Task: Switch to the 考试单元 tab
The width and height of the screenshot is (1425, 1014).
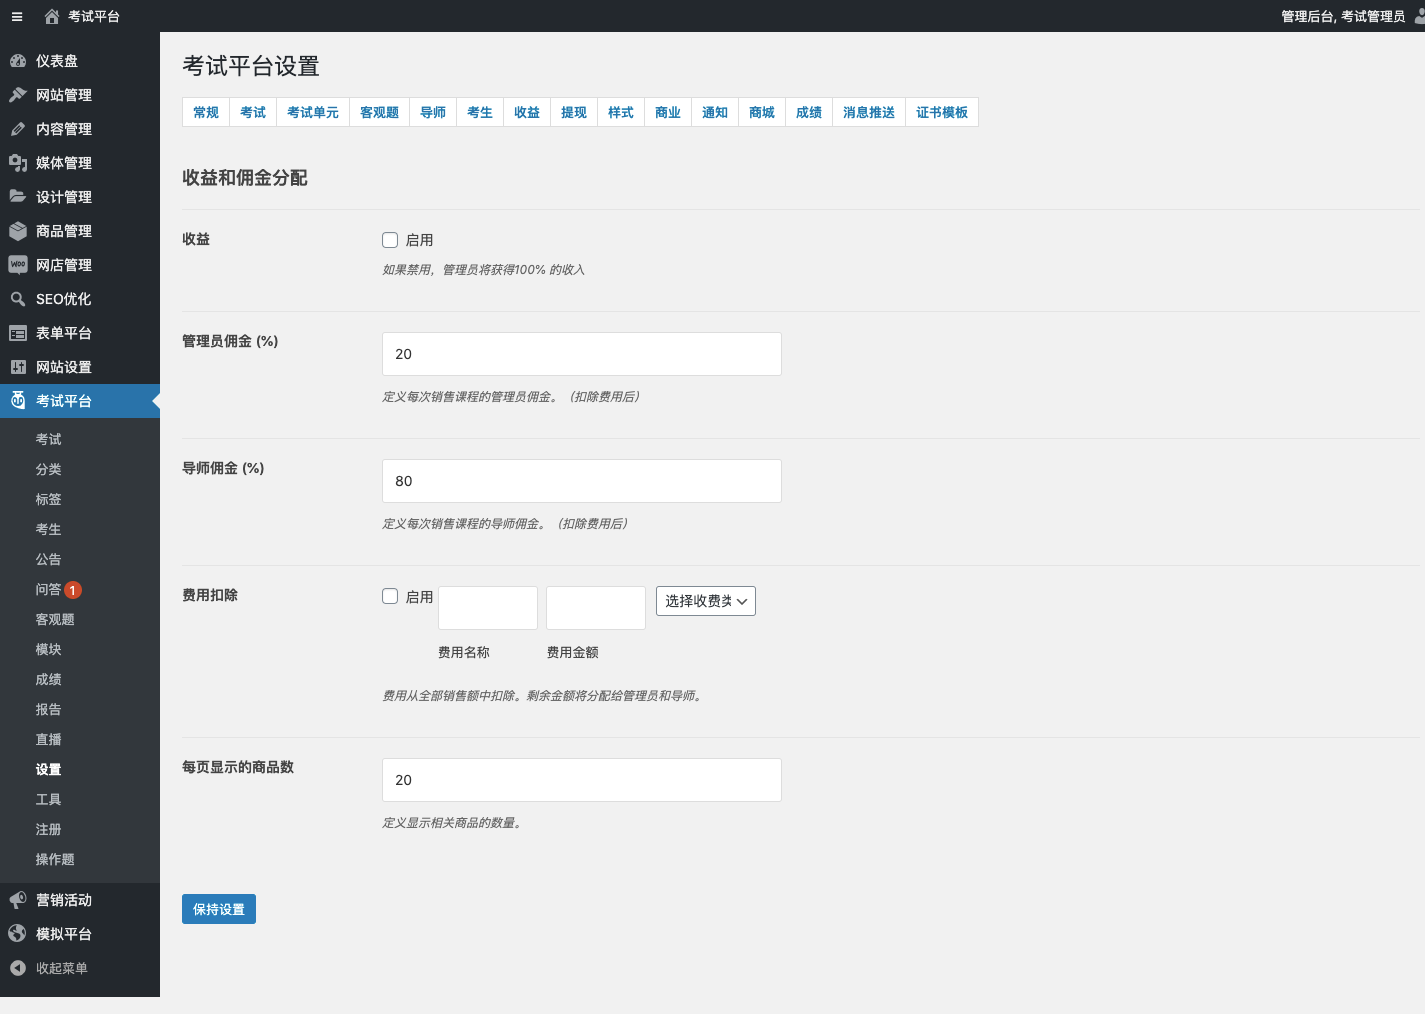Action: (313, 112)
